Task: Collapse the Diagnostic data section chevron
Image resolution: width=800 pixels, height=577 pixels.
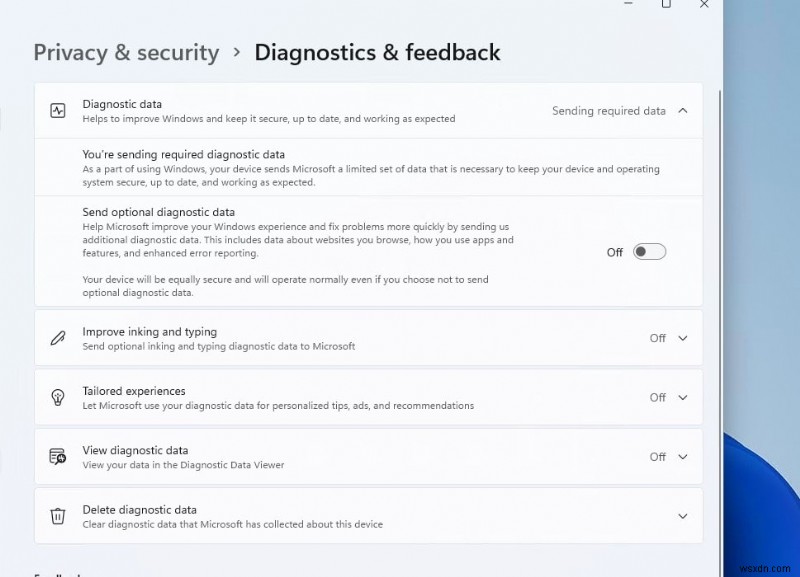Action: pyautogui.click(x=683, y=111)
